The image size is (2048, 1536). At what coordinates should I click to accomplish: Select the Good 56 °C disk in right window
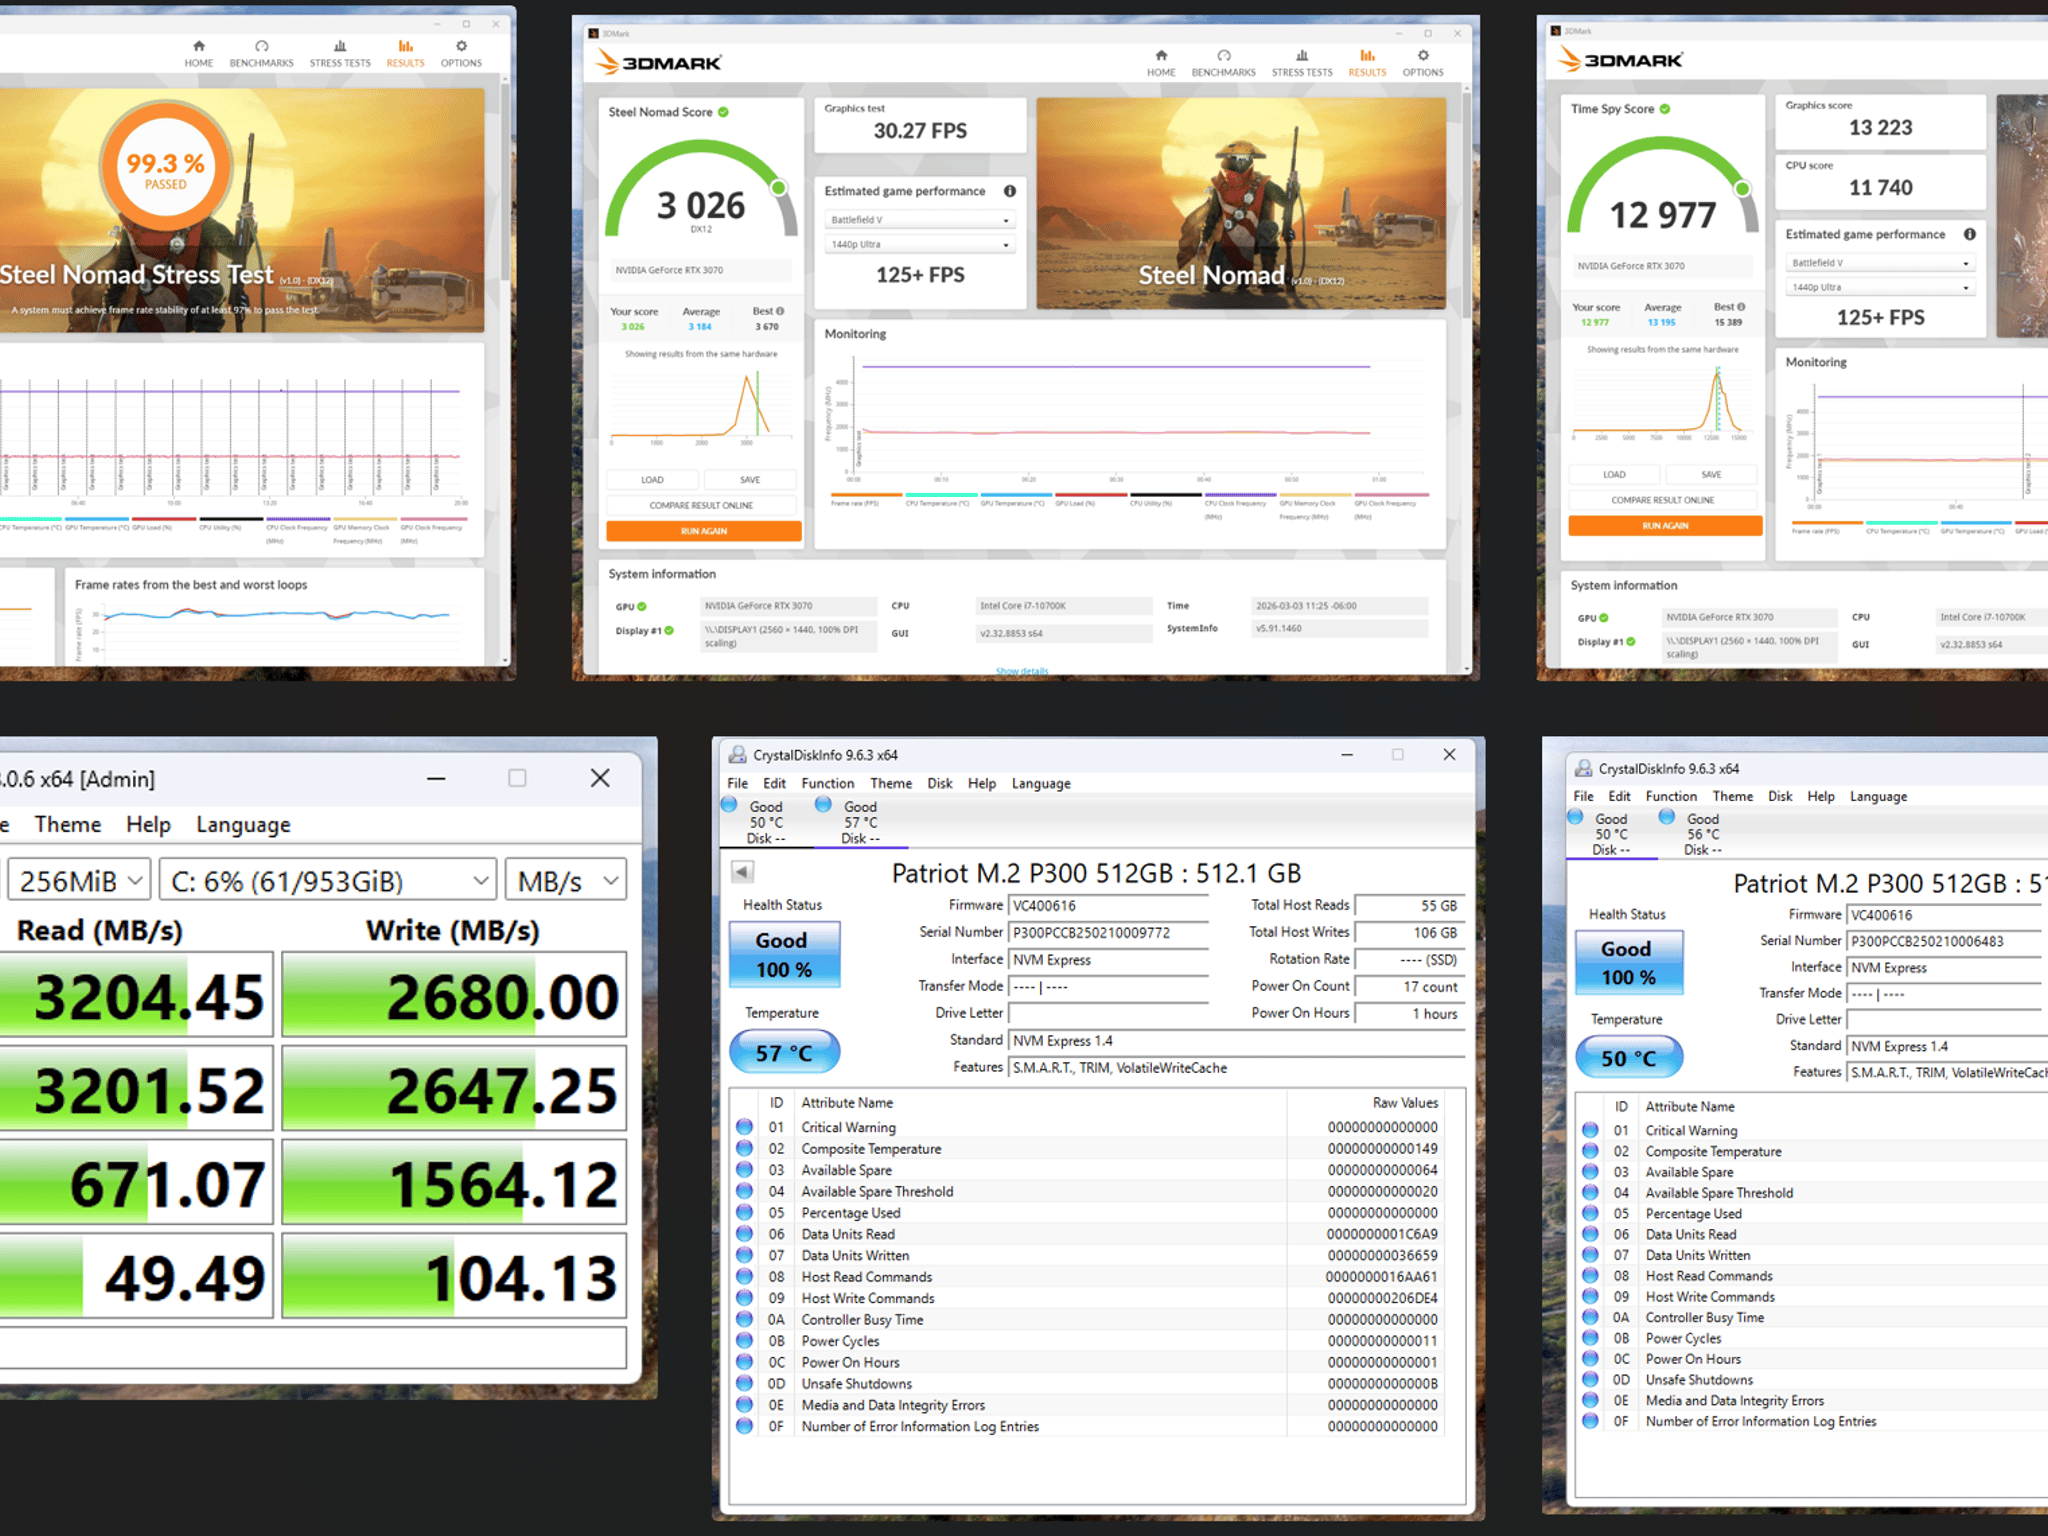pyautogui.click(x=1692, y=834)
